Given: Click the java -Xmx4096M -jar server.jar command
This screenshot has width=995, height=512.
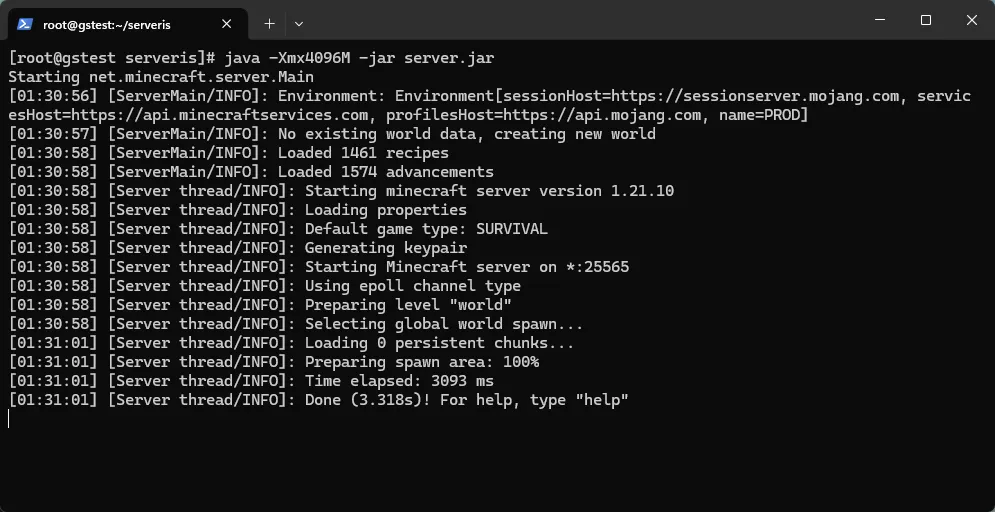Looking at the screenshot, I should point(359,58).
